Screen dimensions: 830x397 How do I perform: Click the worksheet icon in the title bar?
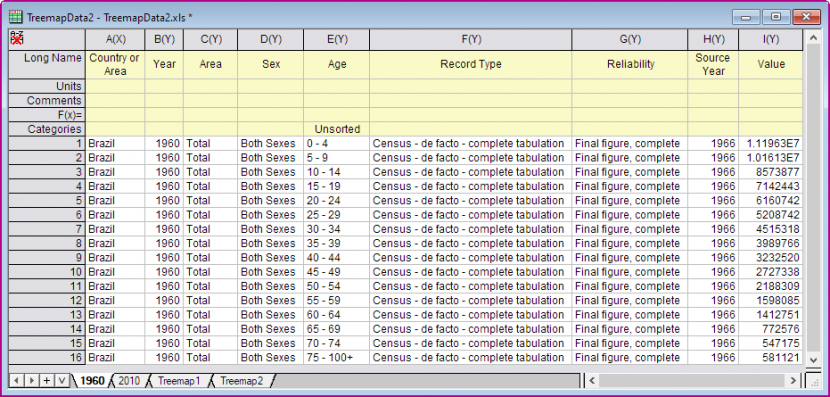[16, 17]
